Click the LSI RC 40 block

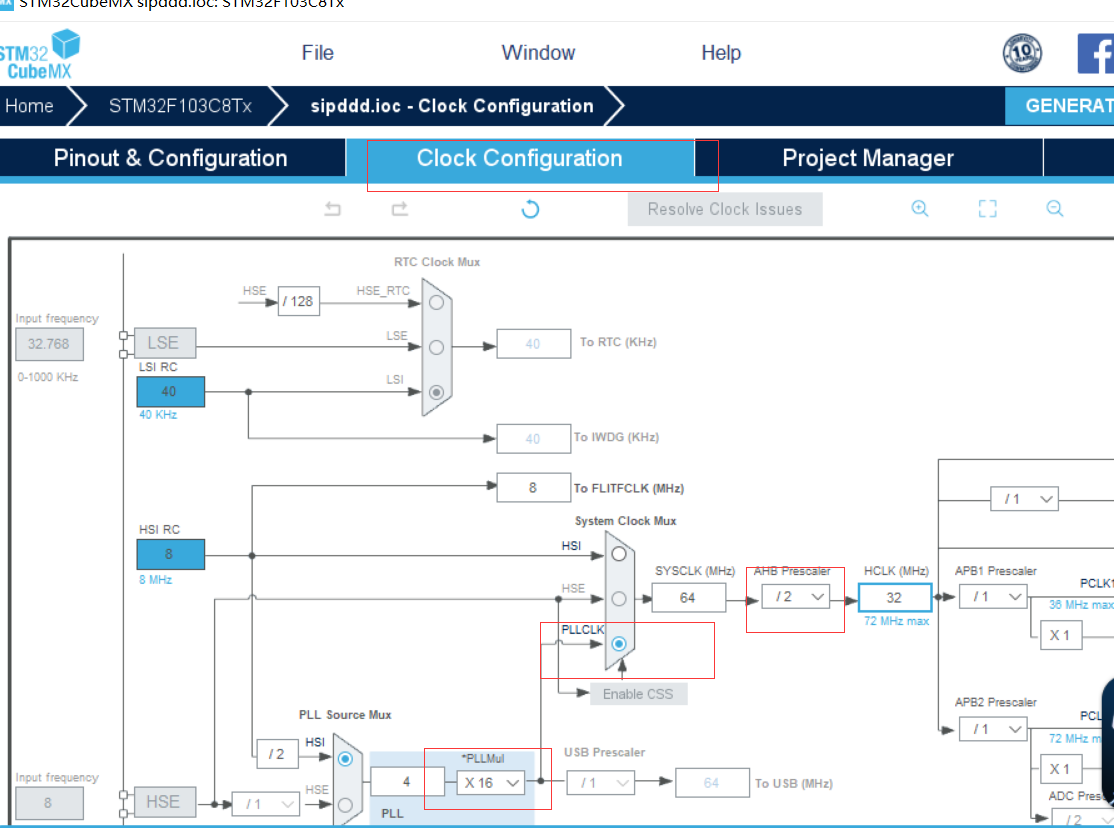(171, 392)
